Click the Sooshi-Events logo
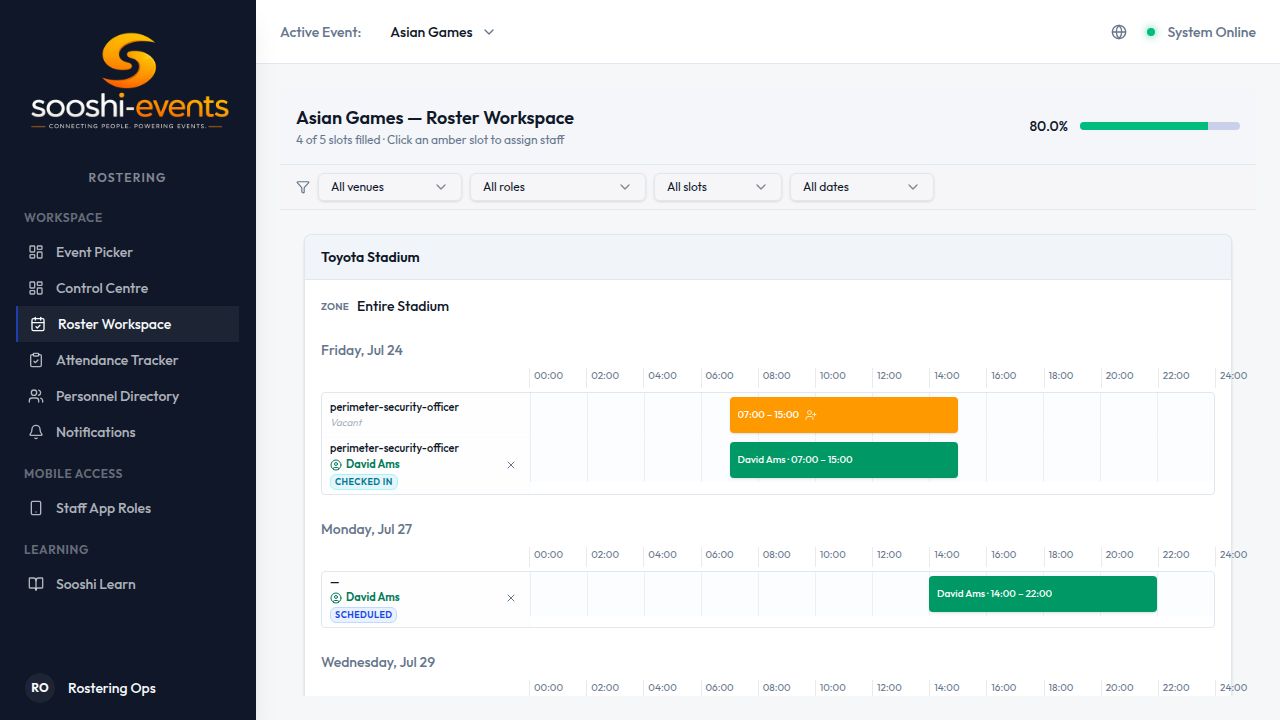 tap(129, 82)
